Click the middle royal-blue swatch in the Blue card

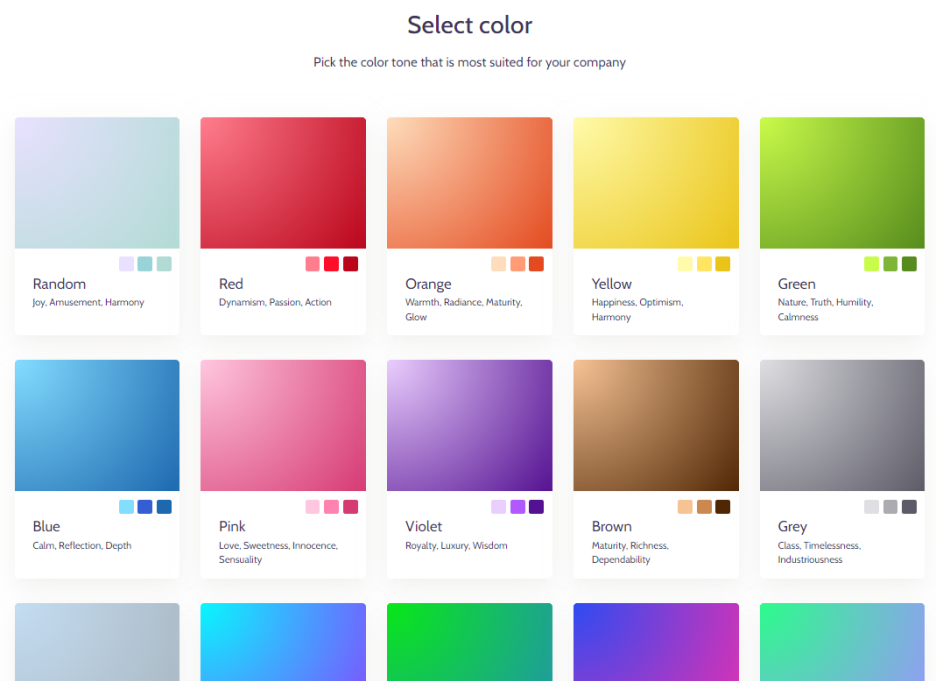(145, 507)
